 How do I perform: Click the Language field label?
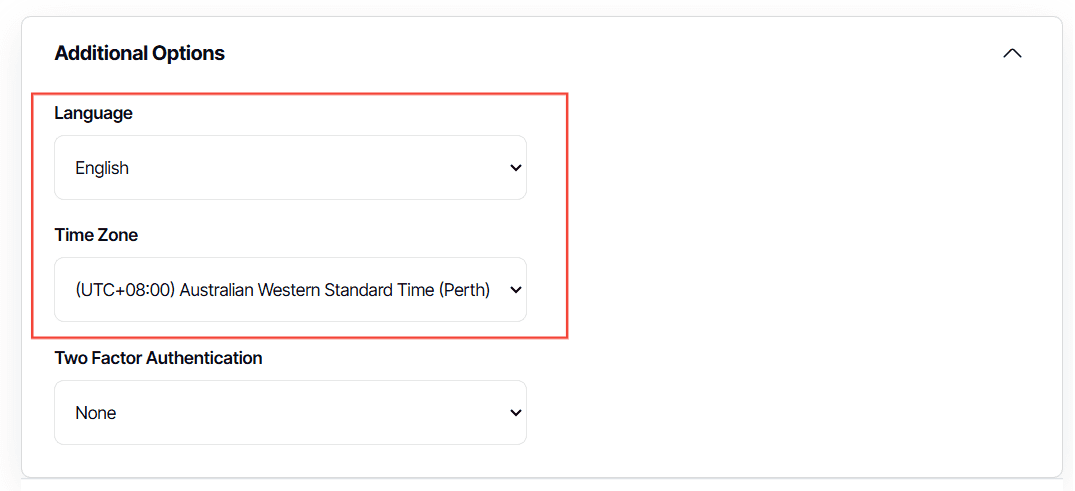pos(93,113)
